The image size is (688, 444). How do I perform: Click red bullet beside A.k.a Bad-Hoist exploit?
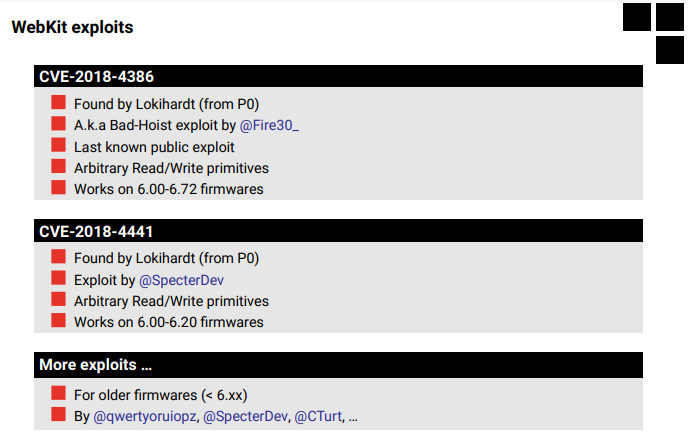pyautogui.click(x=58, y=123)
